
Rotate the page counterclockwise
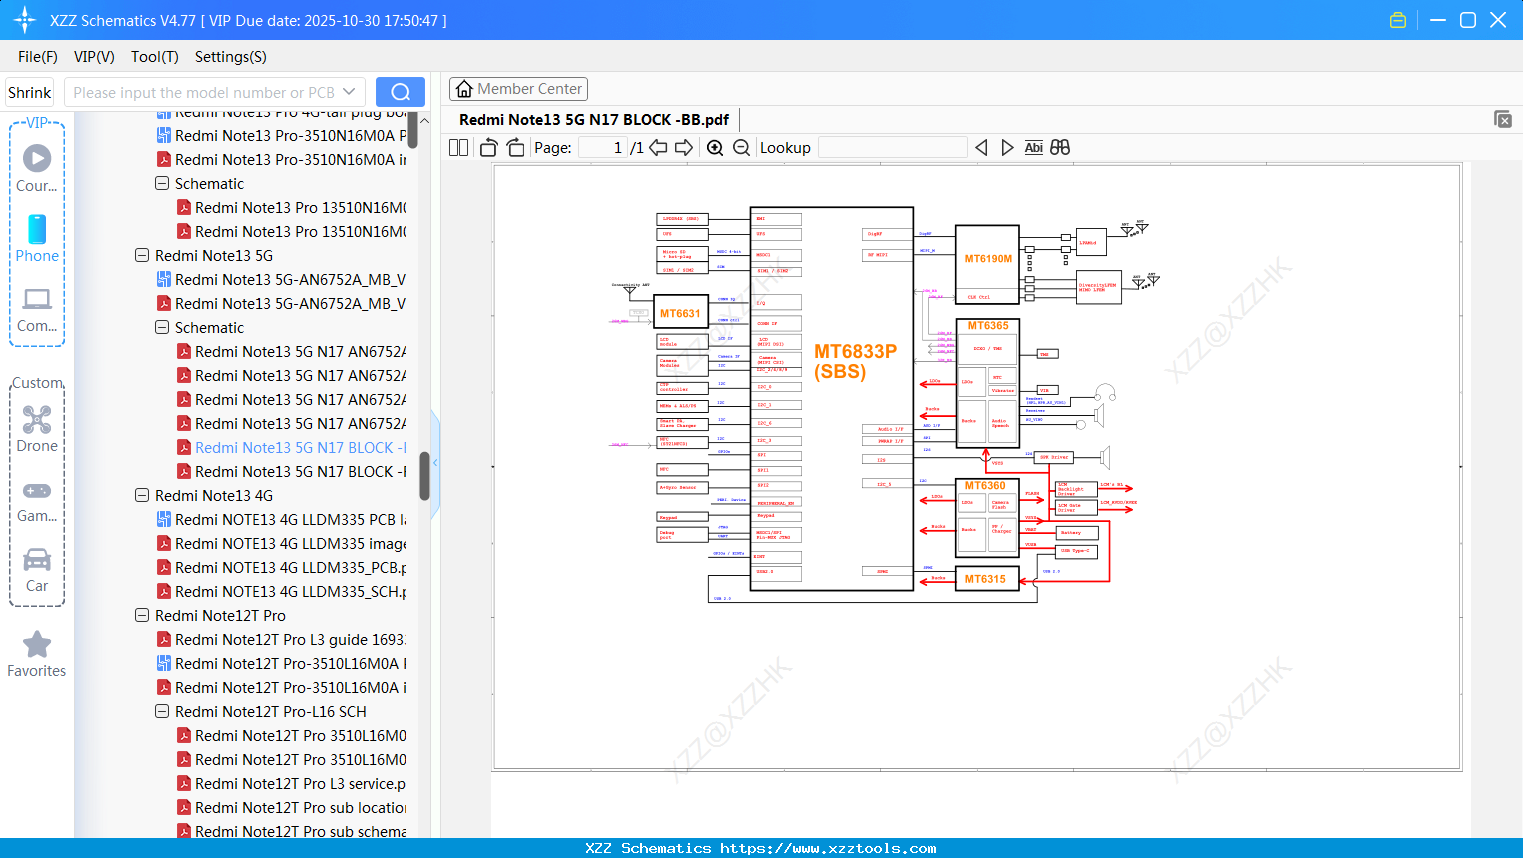click(489, 148)
